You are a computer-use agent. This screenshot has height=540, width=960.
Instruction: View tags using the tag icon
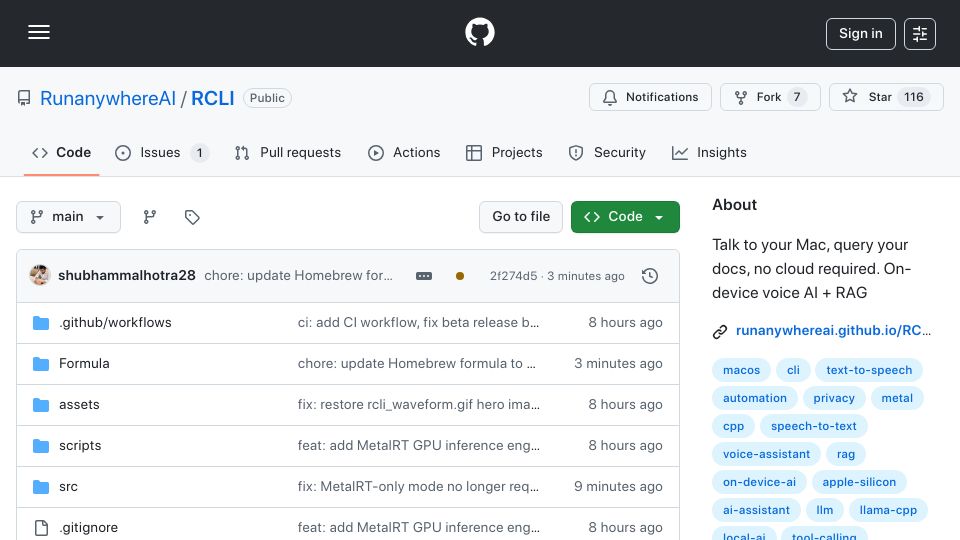click(192, 217)
